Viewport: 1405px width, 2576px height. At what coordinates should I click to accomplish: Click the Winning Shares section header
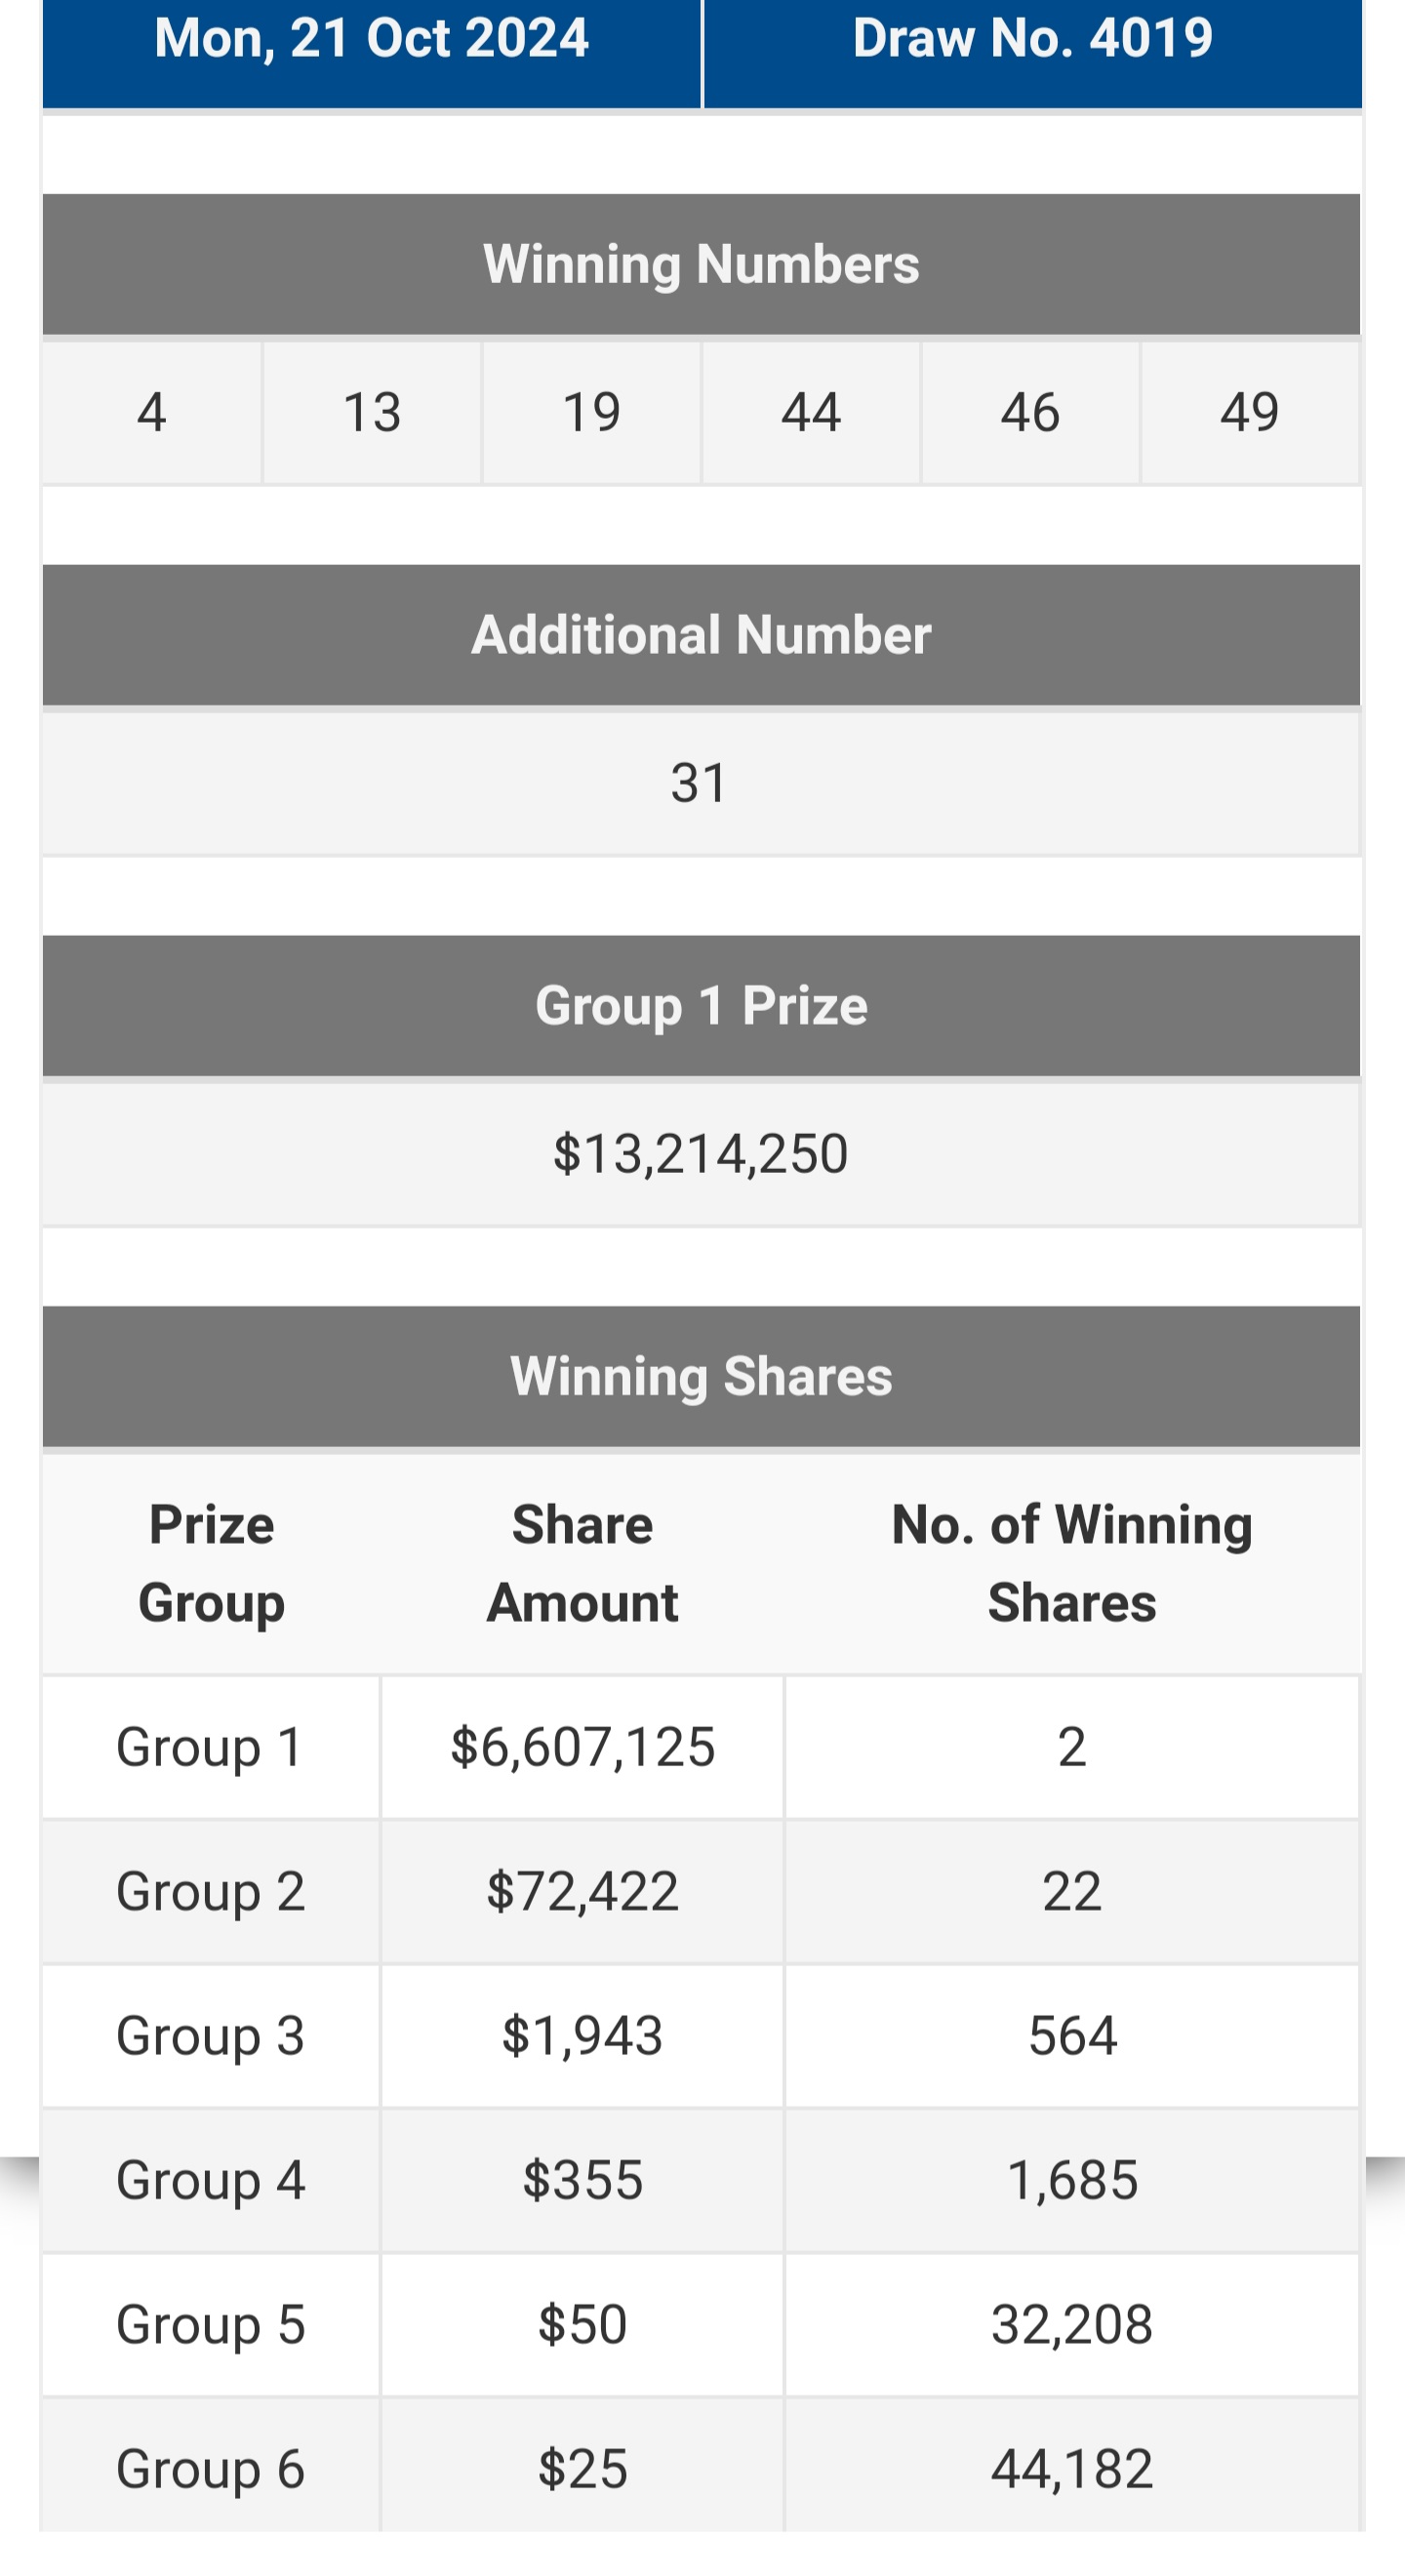coord(701,1377)
